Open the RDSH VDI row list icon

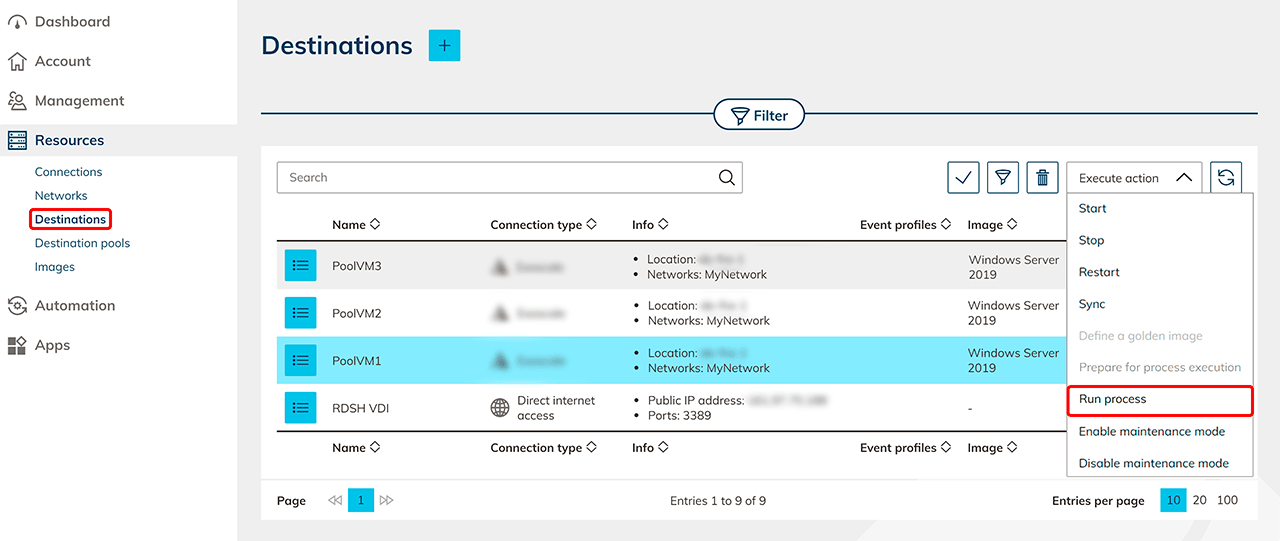[x=300, y=407]
